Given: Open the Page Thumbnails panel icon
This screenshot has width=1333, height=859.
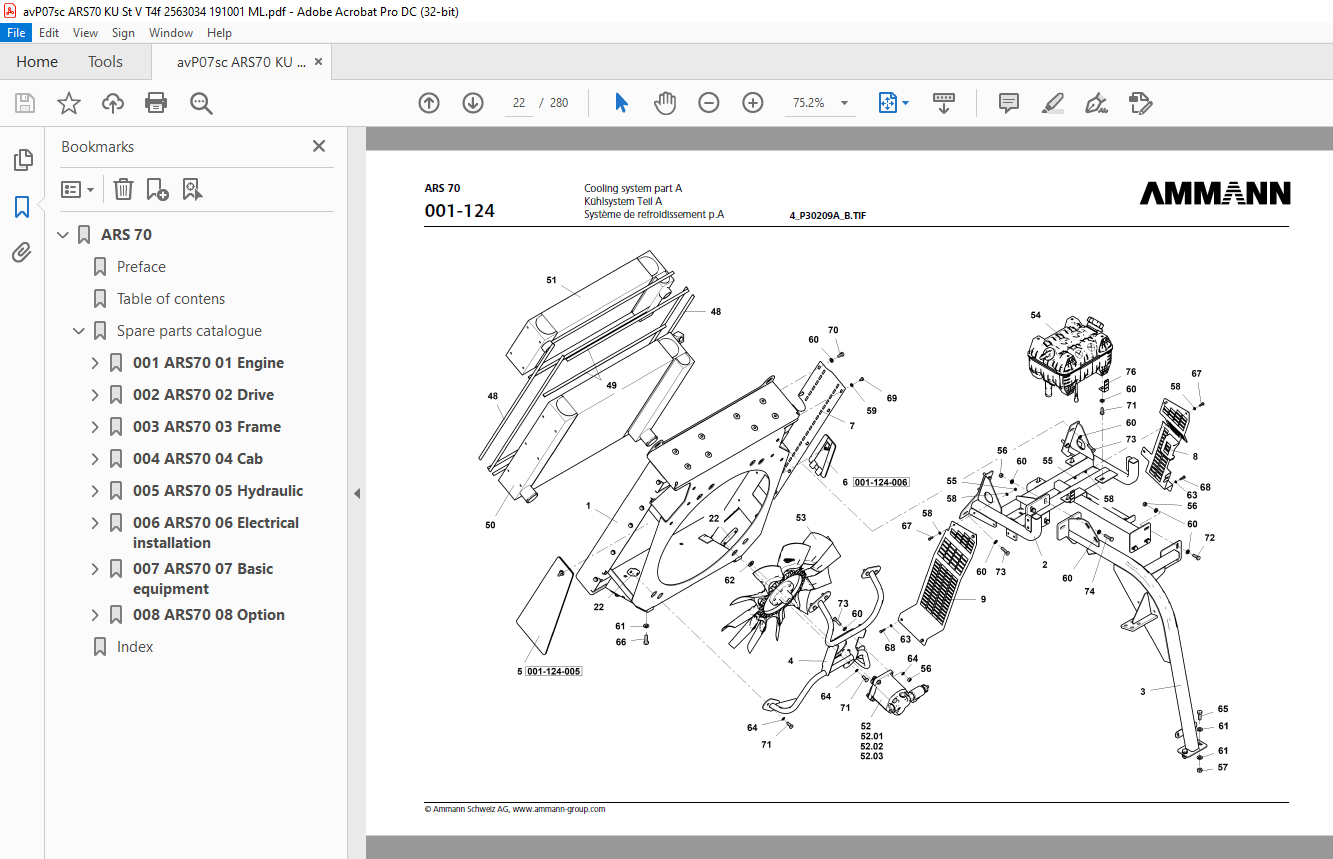Looking at the screenshot, I should point(22,160).
